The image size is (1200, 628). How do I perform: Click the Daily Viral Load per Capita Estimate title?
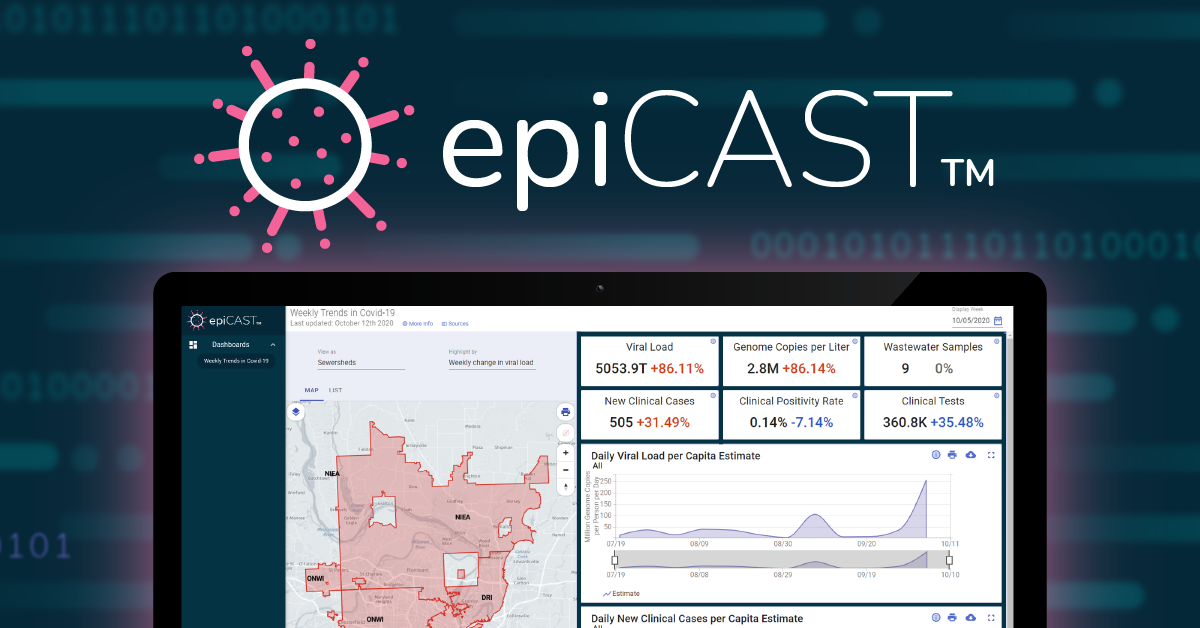[675, 456]
